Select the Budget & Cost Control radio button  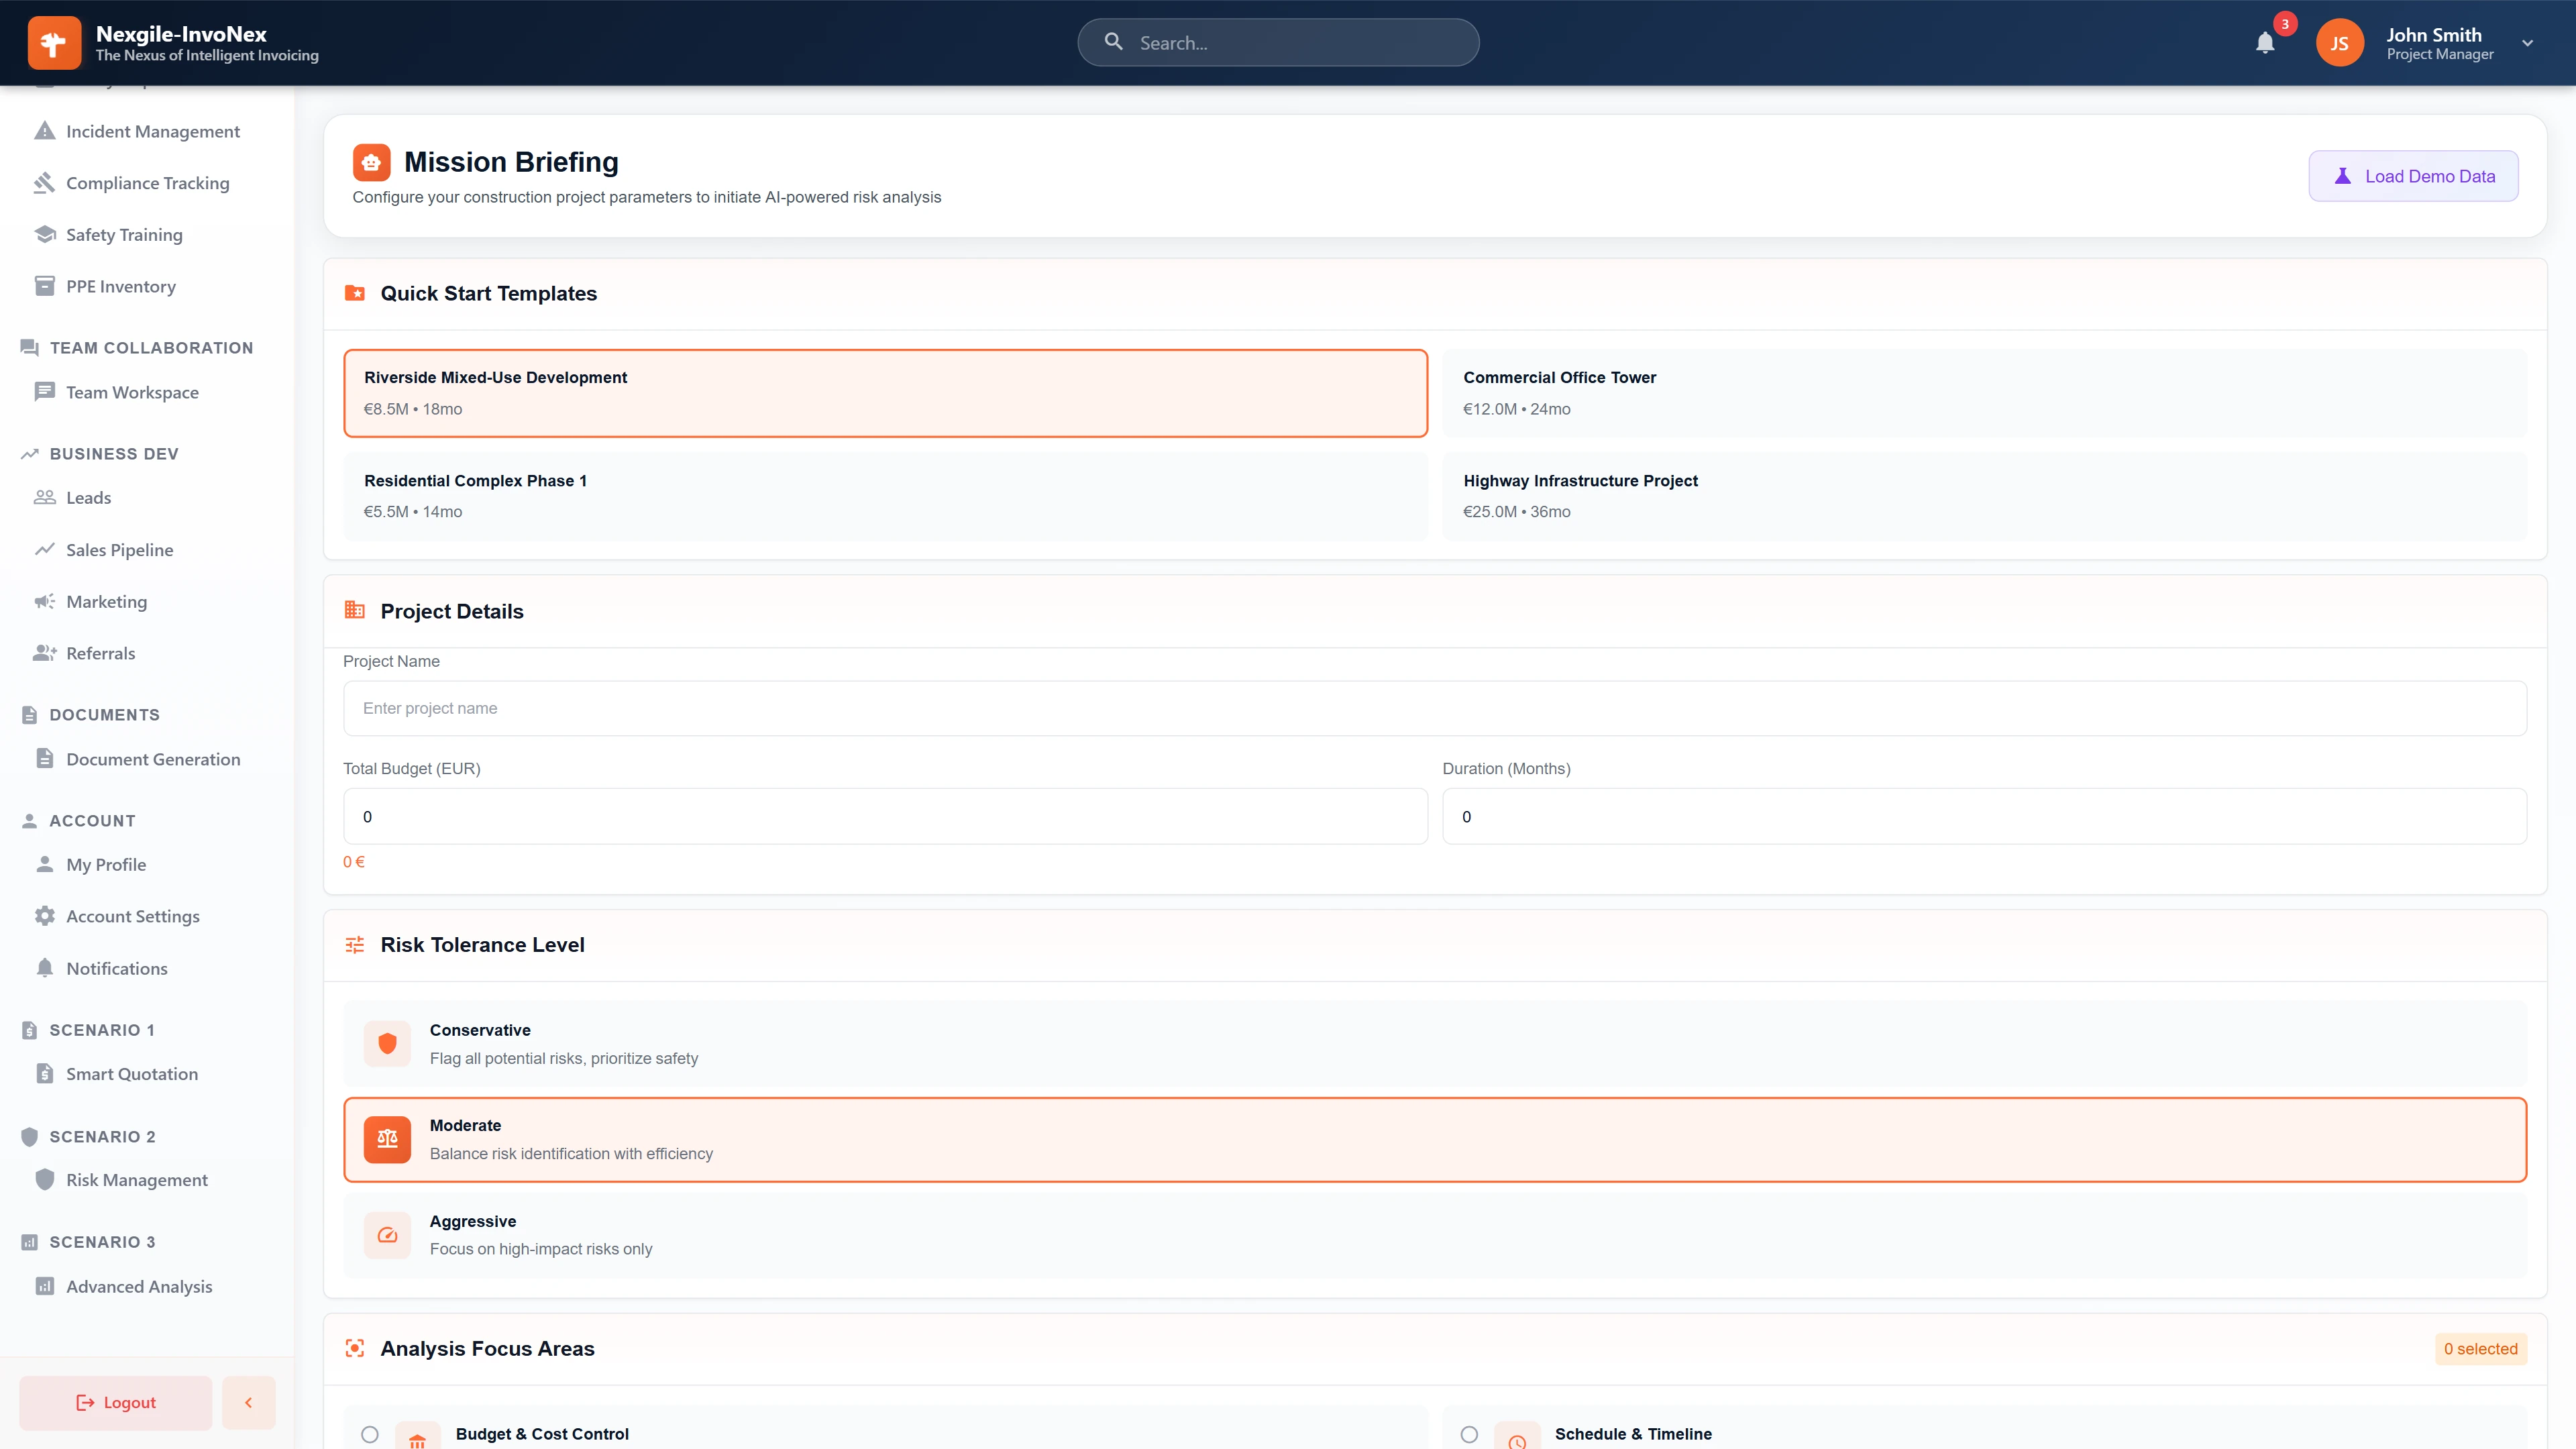[370, 1434]
